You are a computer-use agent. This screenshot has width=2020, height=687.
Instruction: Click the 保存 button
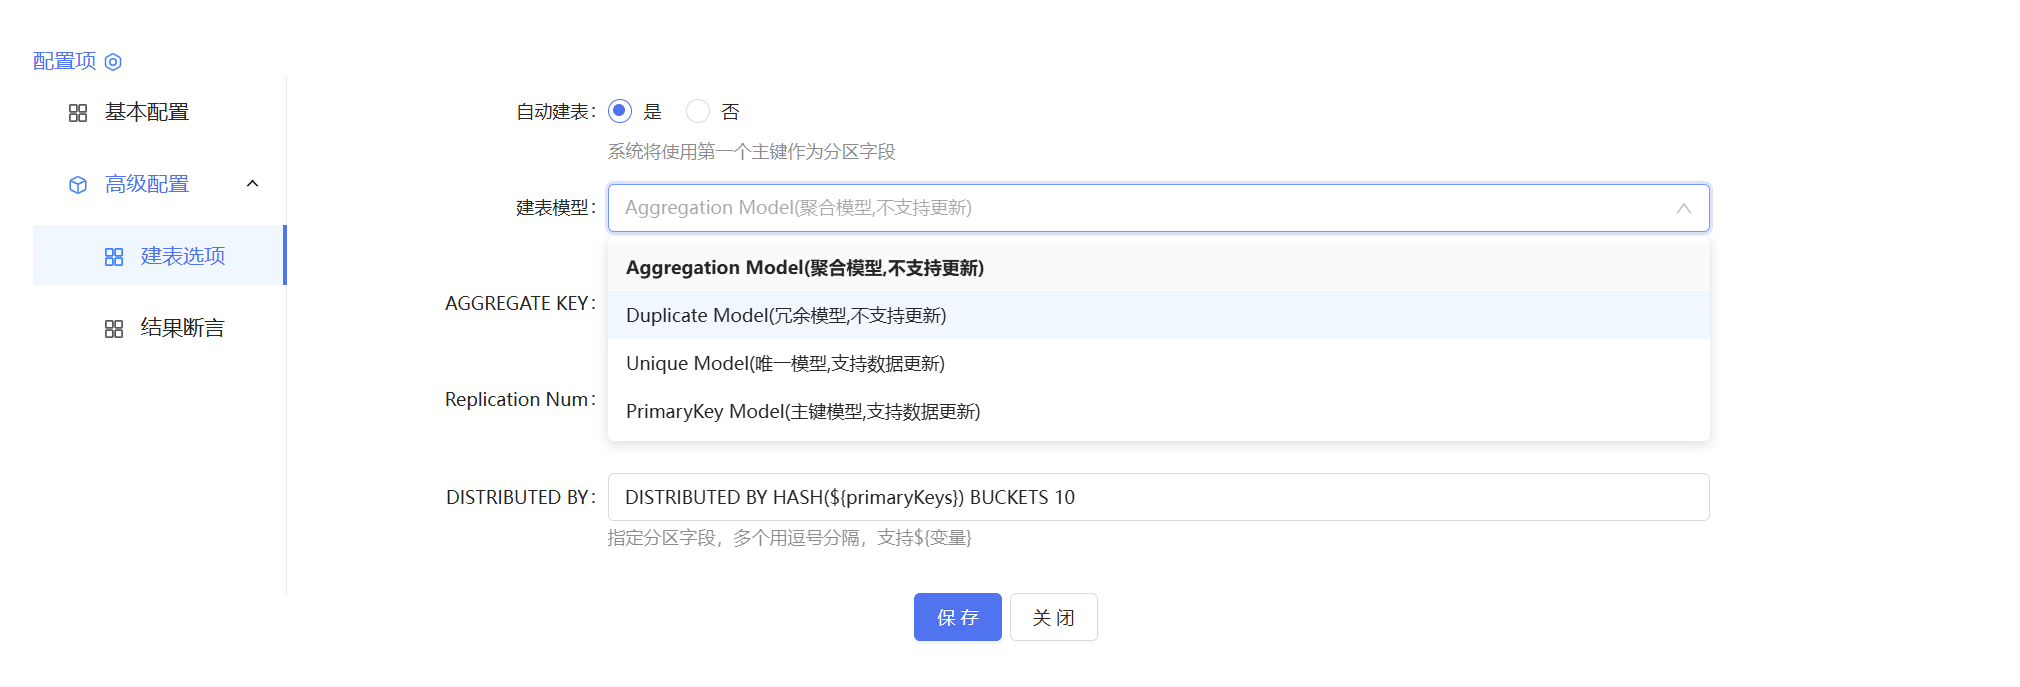point(956,617)
